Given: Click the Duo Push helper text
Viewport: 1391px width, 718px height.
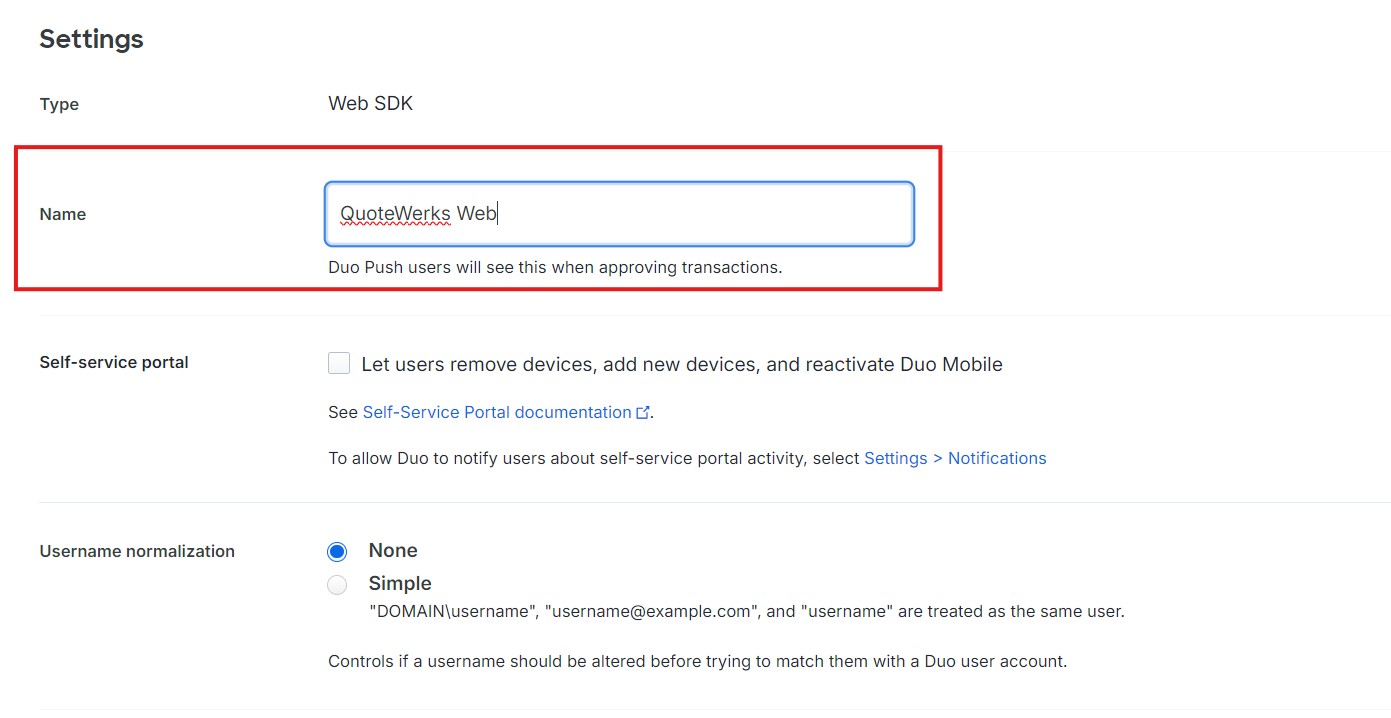Looking at the screenshot, I should 555,267.
